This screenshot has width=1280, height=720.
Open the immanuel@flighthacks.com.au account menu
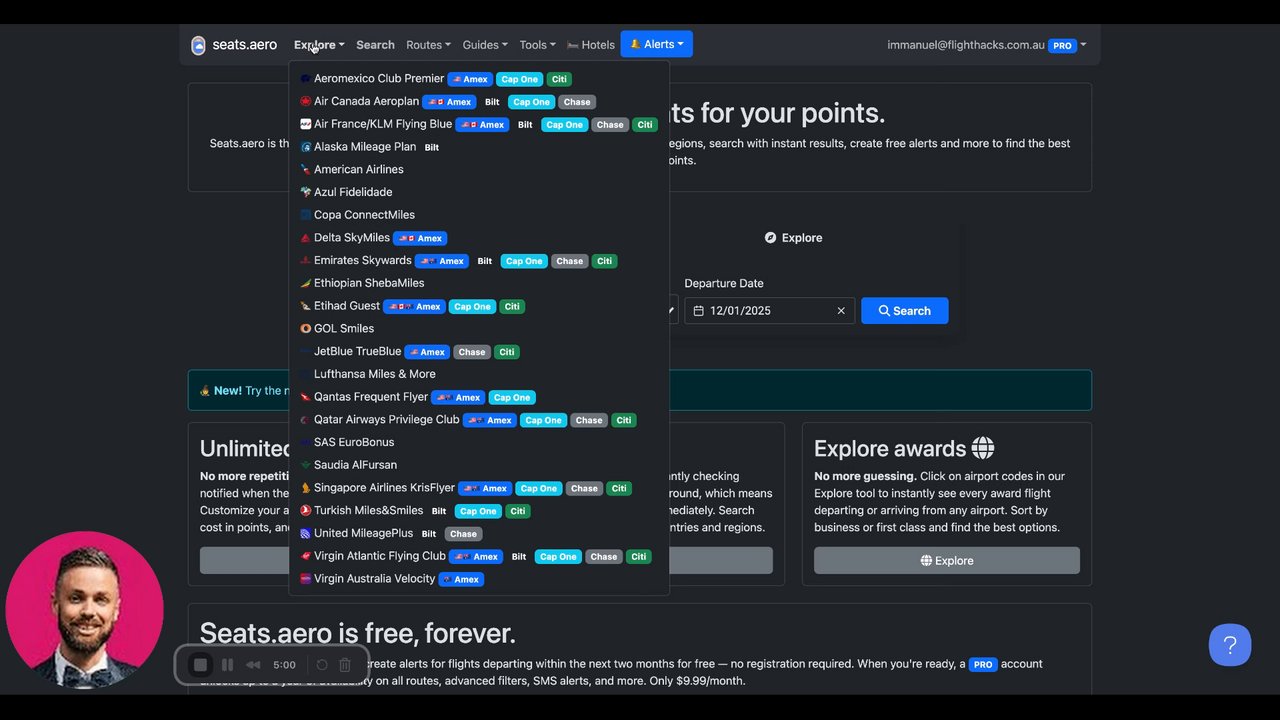(x=986, y=45)
